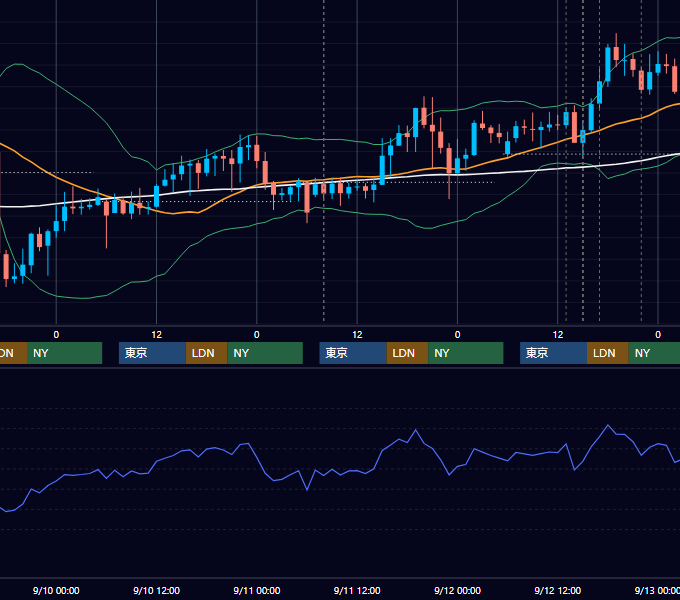The height and width of the screenshot is (600, 680).
Task: Click the 9/13 00:00 date label
Action: click(657, 590)
